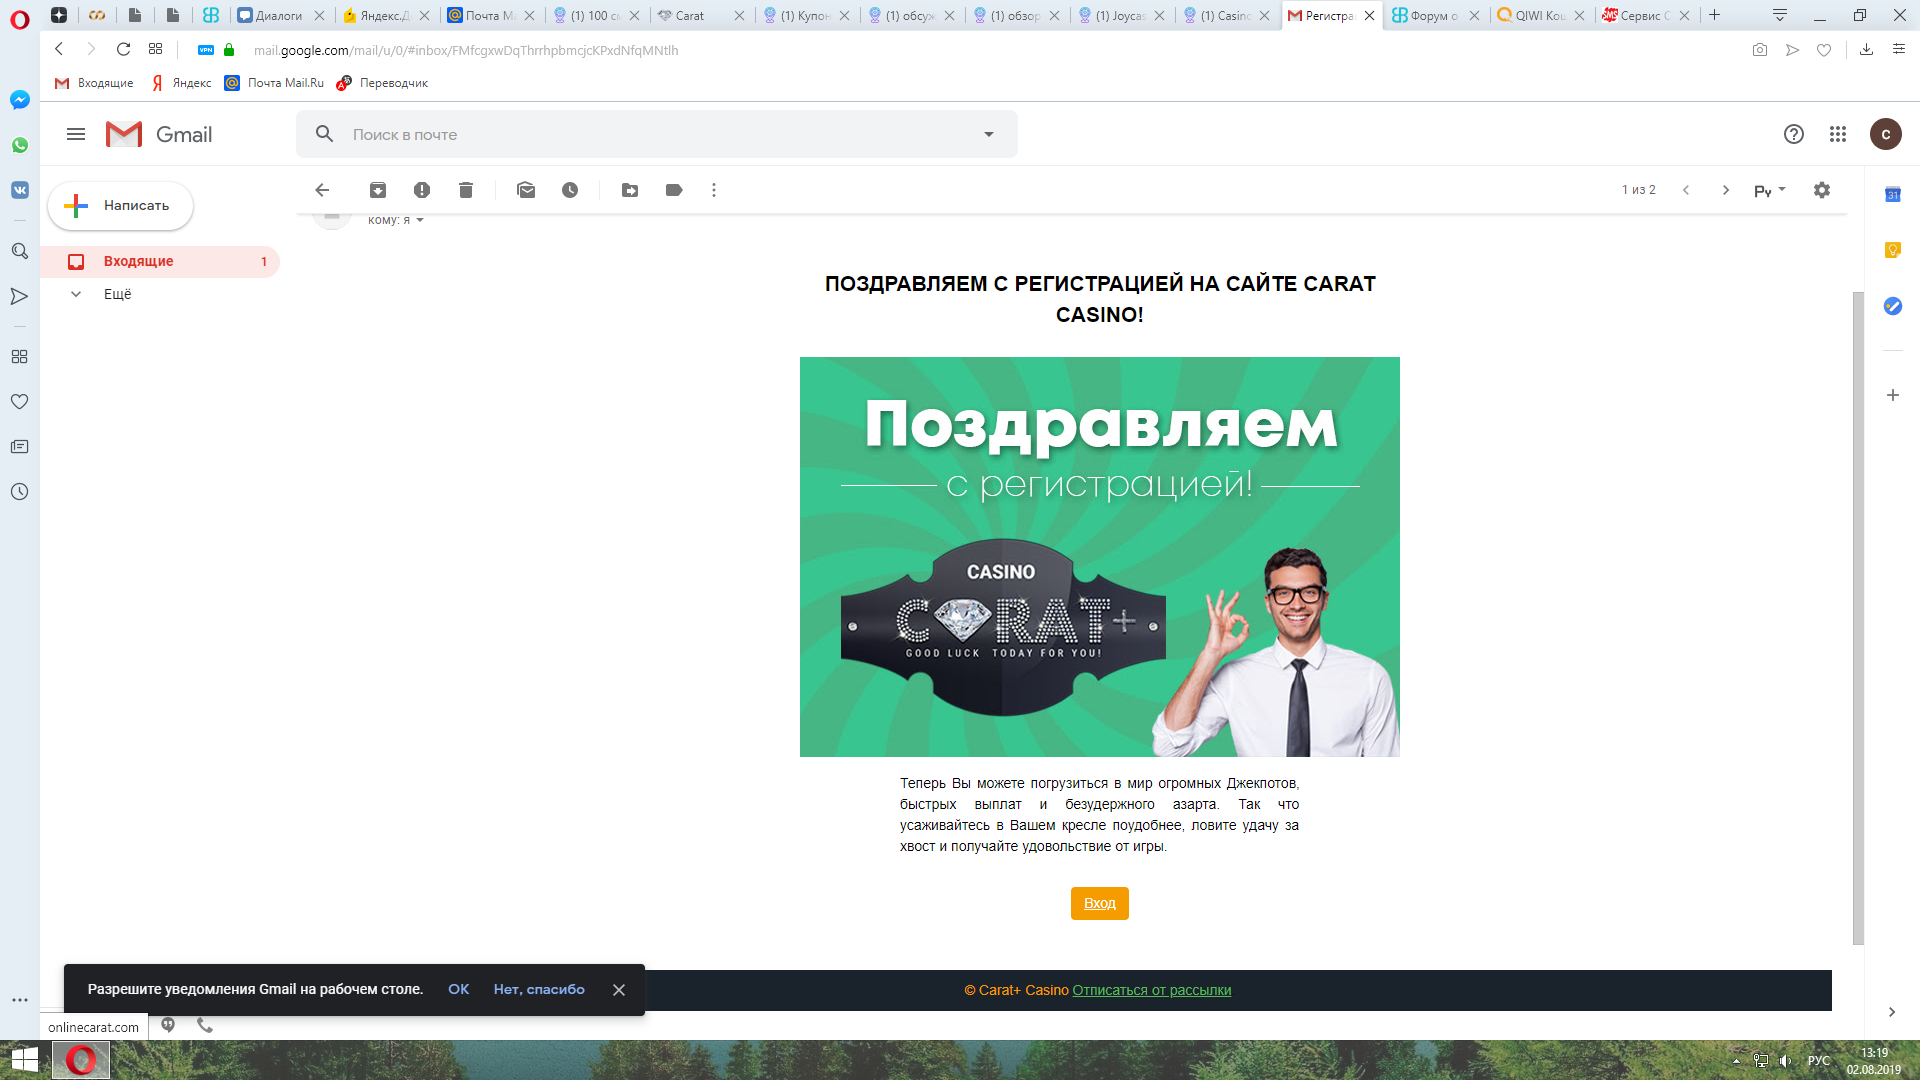This screenshot has height=1080, width=1920.
Task: Open Google Keep side panel
Action: 1893,250
